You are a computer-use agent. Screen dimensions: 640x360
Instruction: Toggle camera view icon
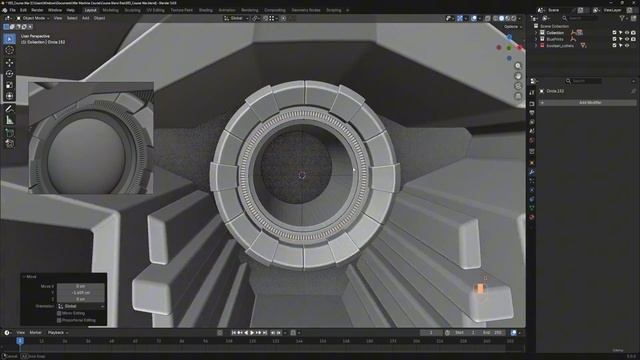(x=518, y=86)
